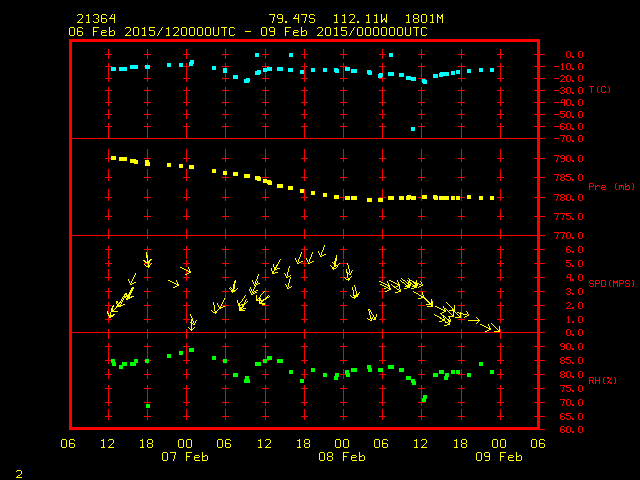
Task: Click the station ID 21364
Action: (x=96, y=19)
